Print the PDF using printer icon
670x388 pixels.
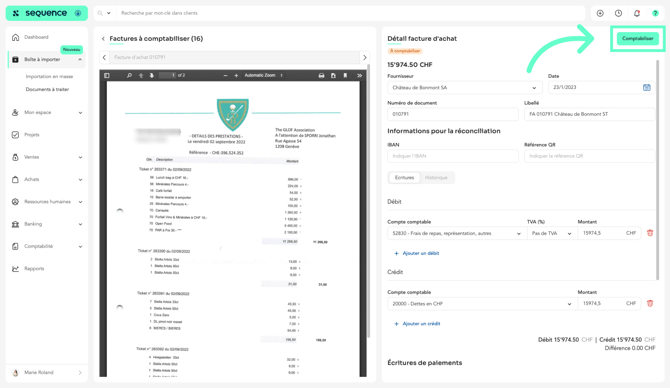[x=321, y=75]
